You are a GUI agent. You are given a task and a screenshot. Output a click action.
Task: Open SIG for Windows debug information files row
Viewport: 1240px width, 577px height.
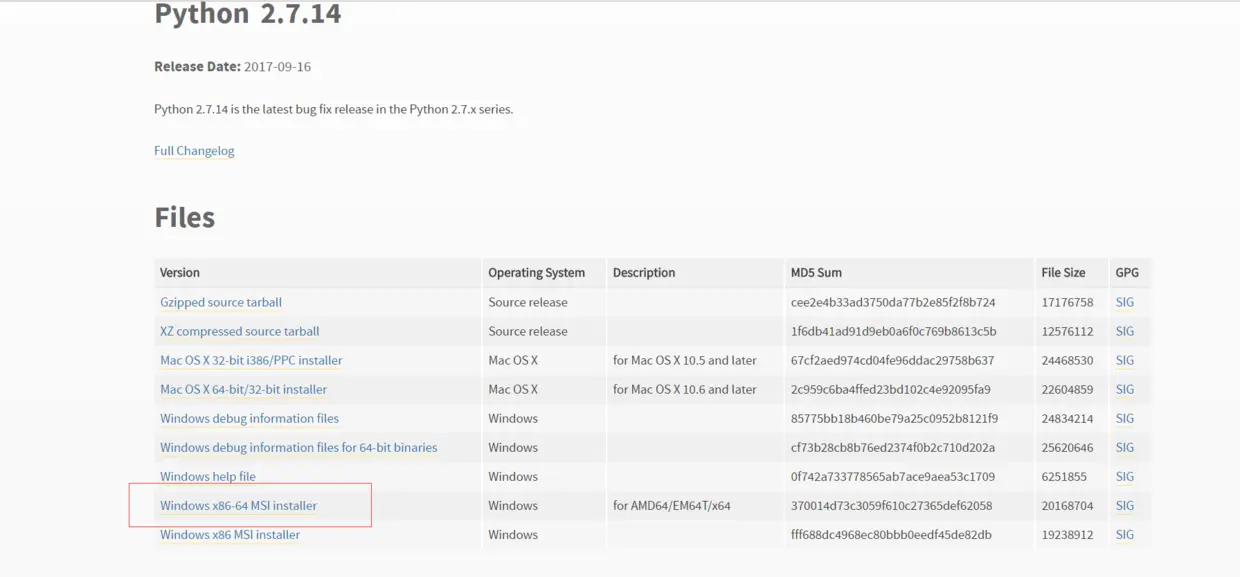1125,418
